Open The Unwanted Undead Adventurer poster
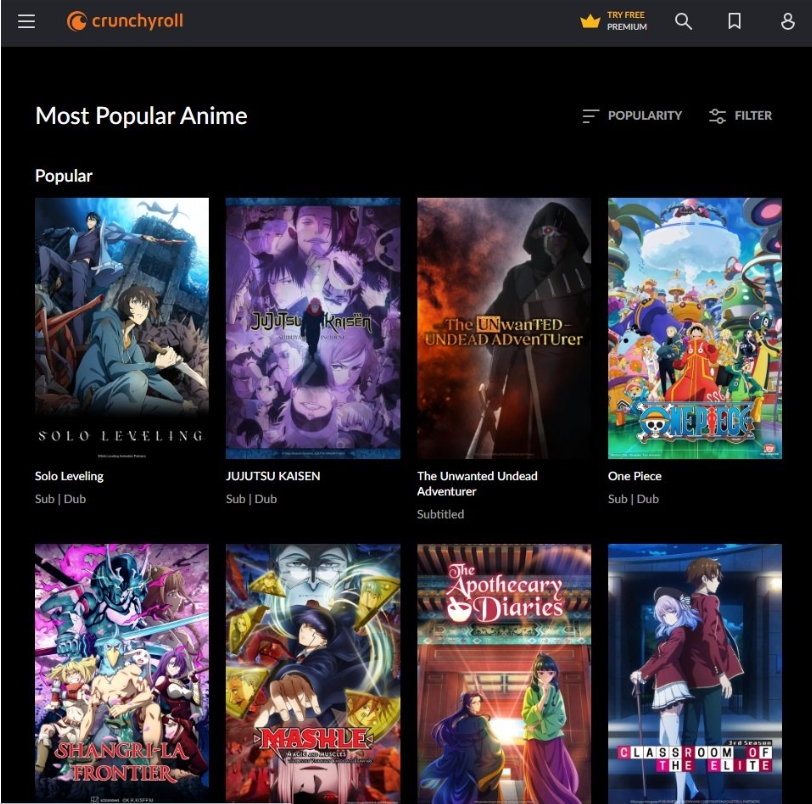 pyautogui.click(x=504, y=328)
